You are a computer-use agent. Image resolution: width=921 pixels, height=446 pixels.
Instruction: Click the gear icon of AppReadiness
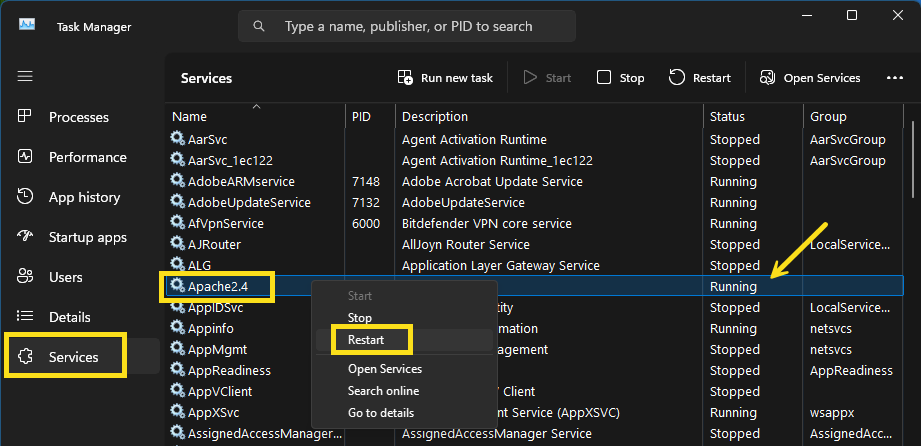177,370
